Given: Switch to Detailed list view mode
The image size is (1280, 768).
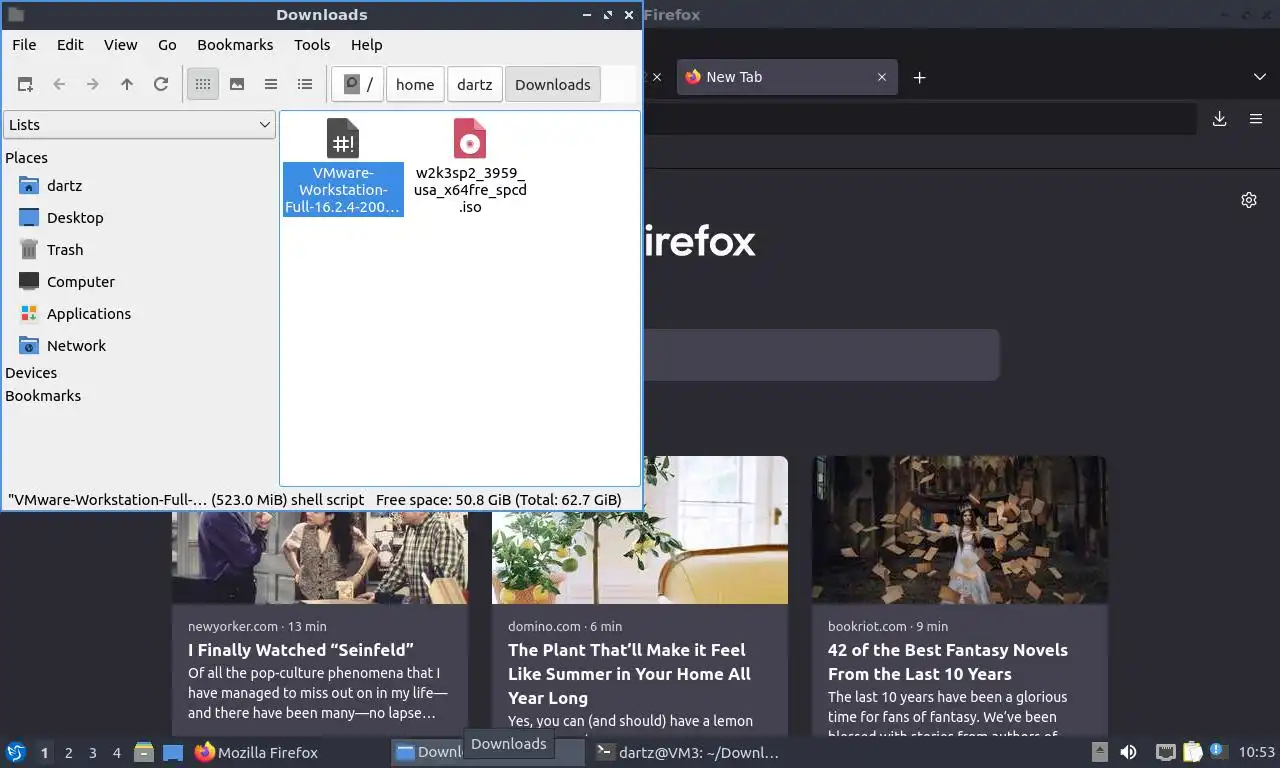Looking at the screenshot, I should 305,85.
